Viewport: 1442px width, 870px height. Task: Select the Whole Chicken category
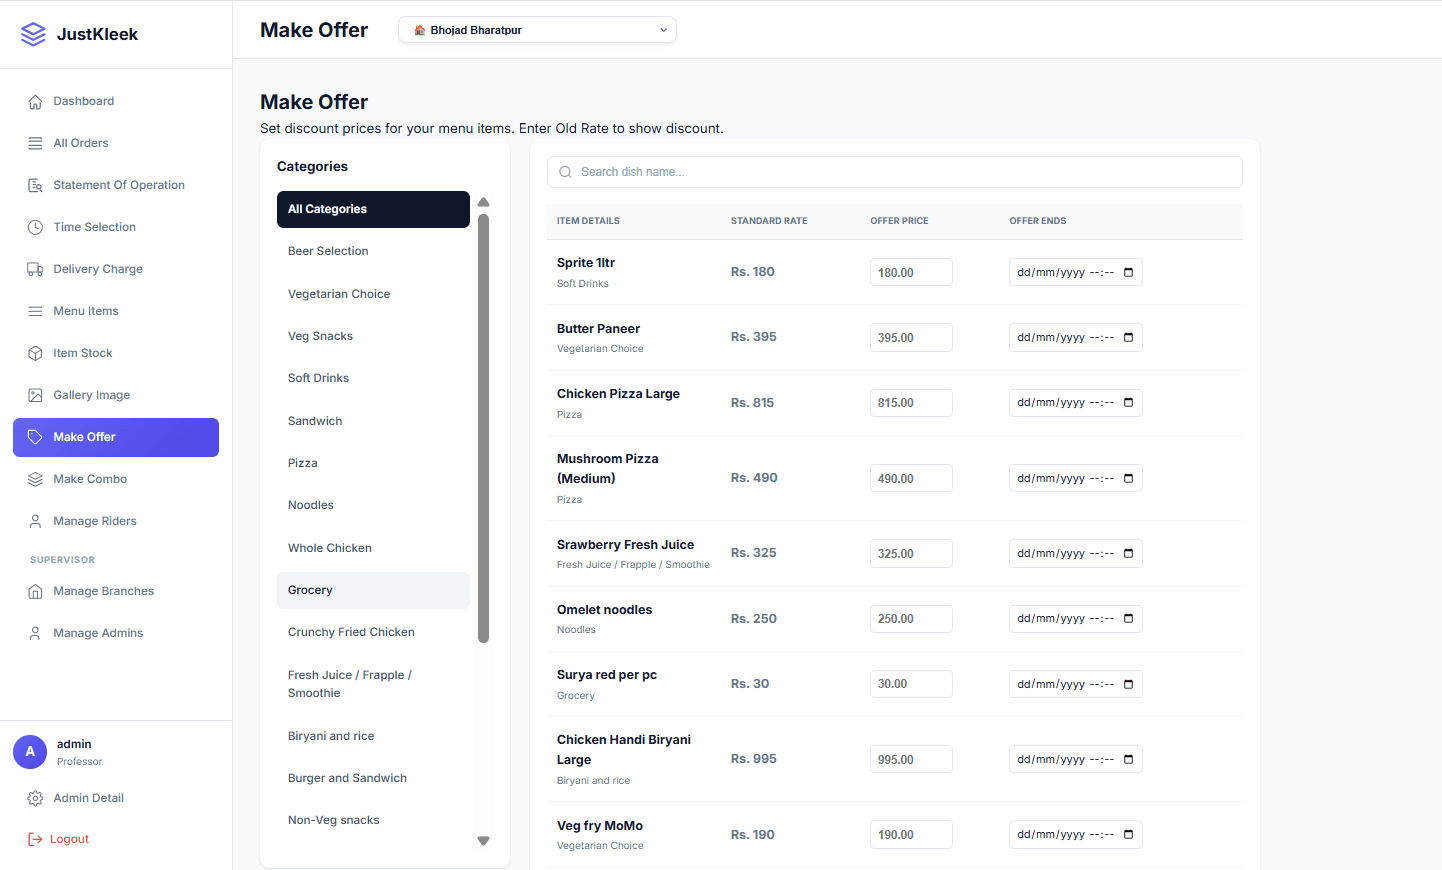tap(373, 548)
